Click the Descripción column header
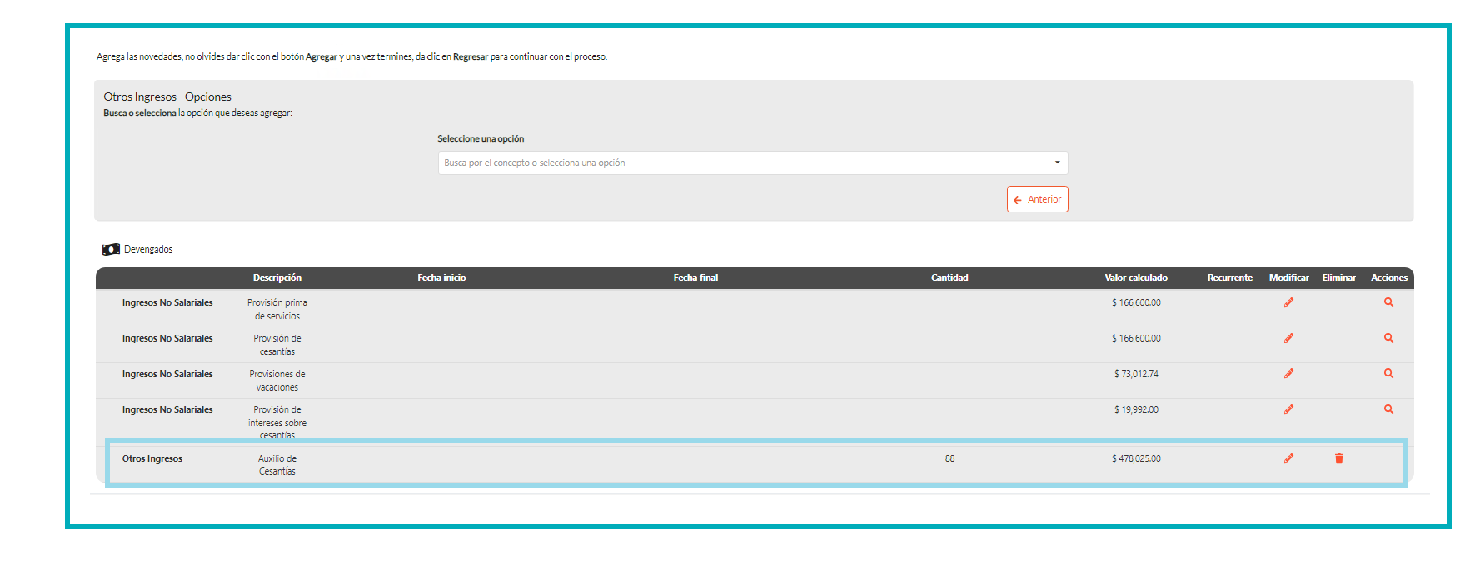Viewport: 1476px width, 568px height. pyautogui.click(x=277, y=278)
